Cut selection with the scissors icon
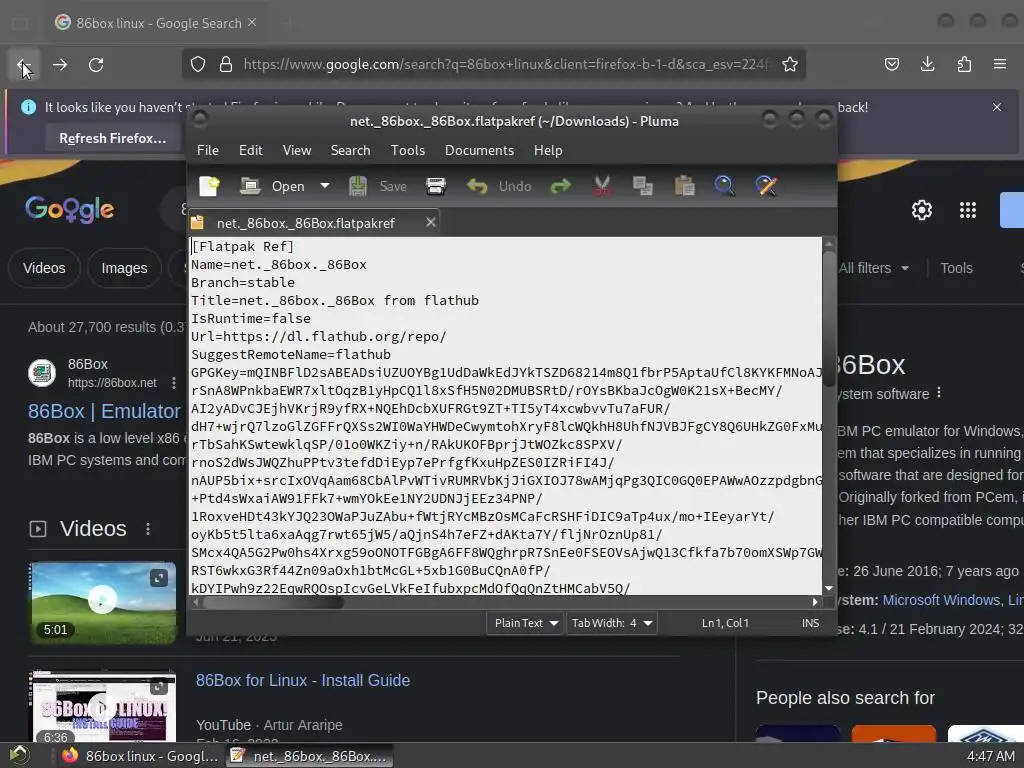This screenshot has height=768, width=1024. (602, 186)
